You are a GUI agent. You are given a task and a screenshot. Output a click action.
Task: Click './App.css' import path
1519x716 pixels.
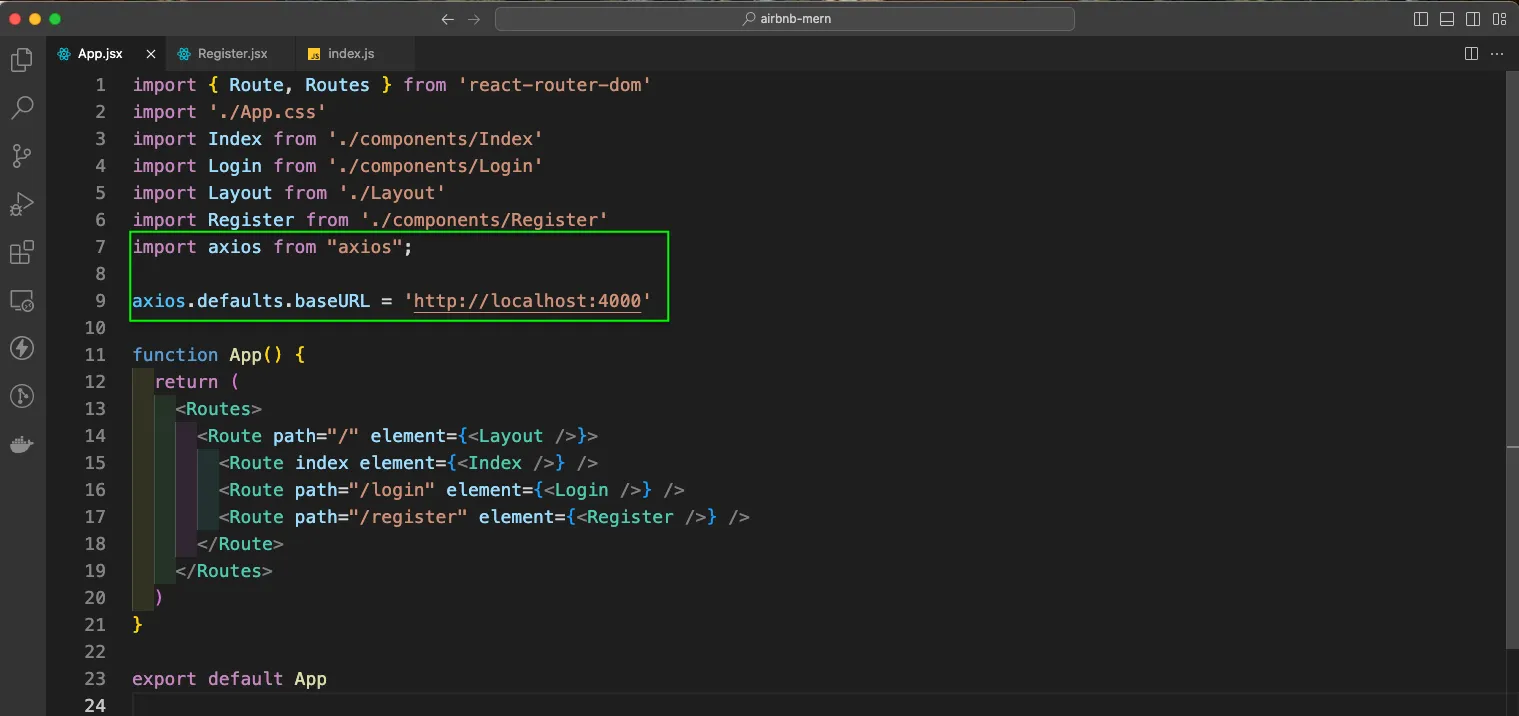[x=268, y=112]
